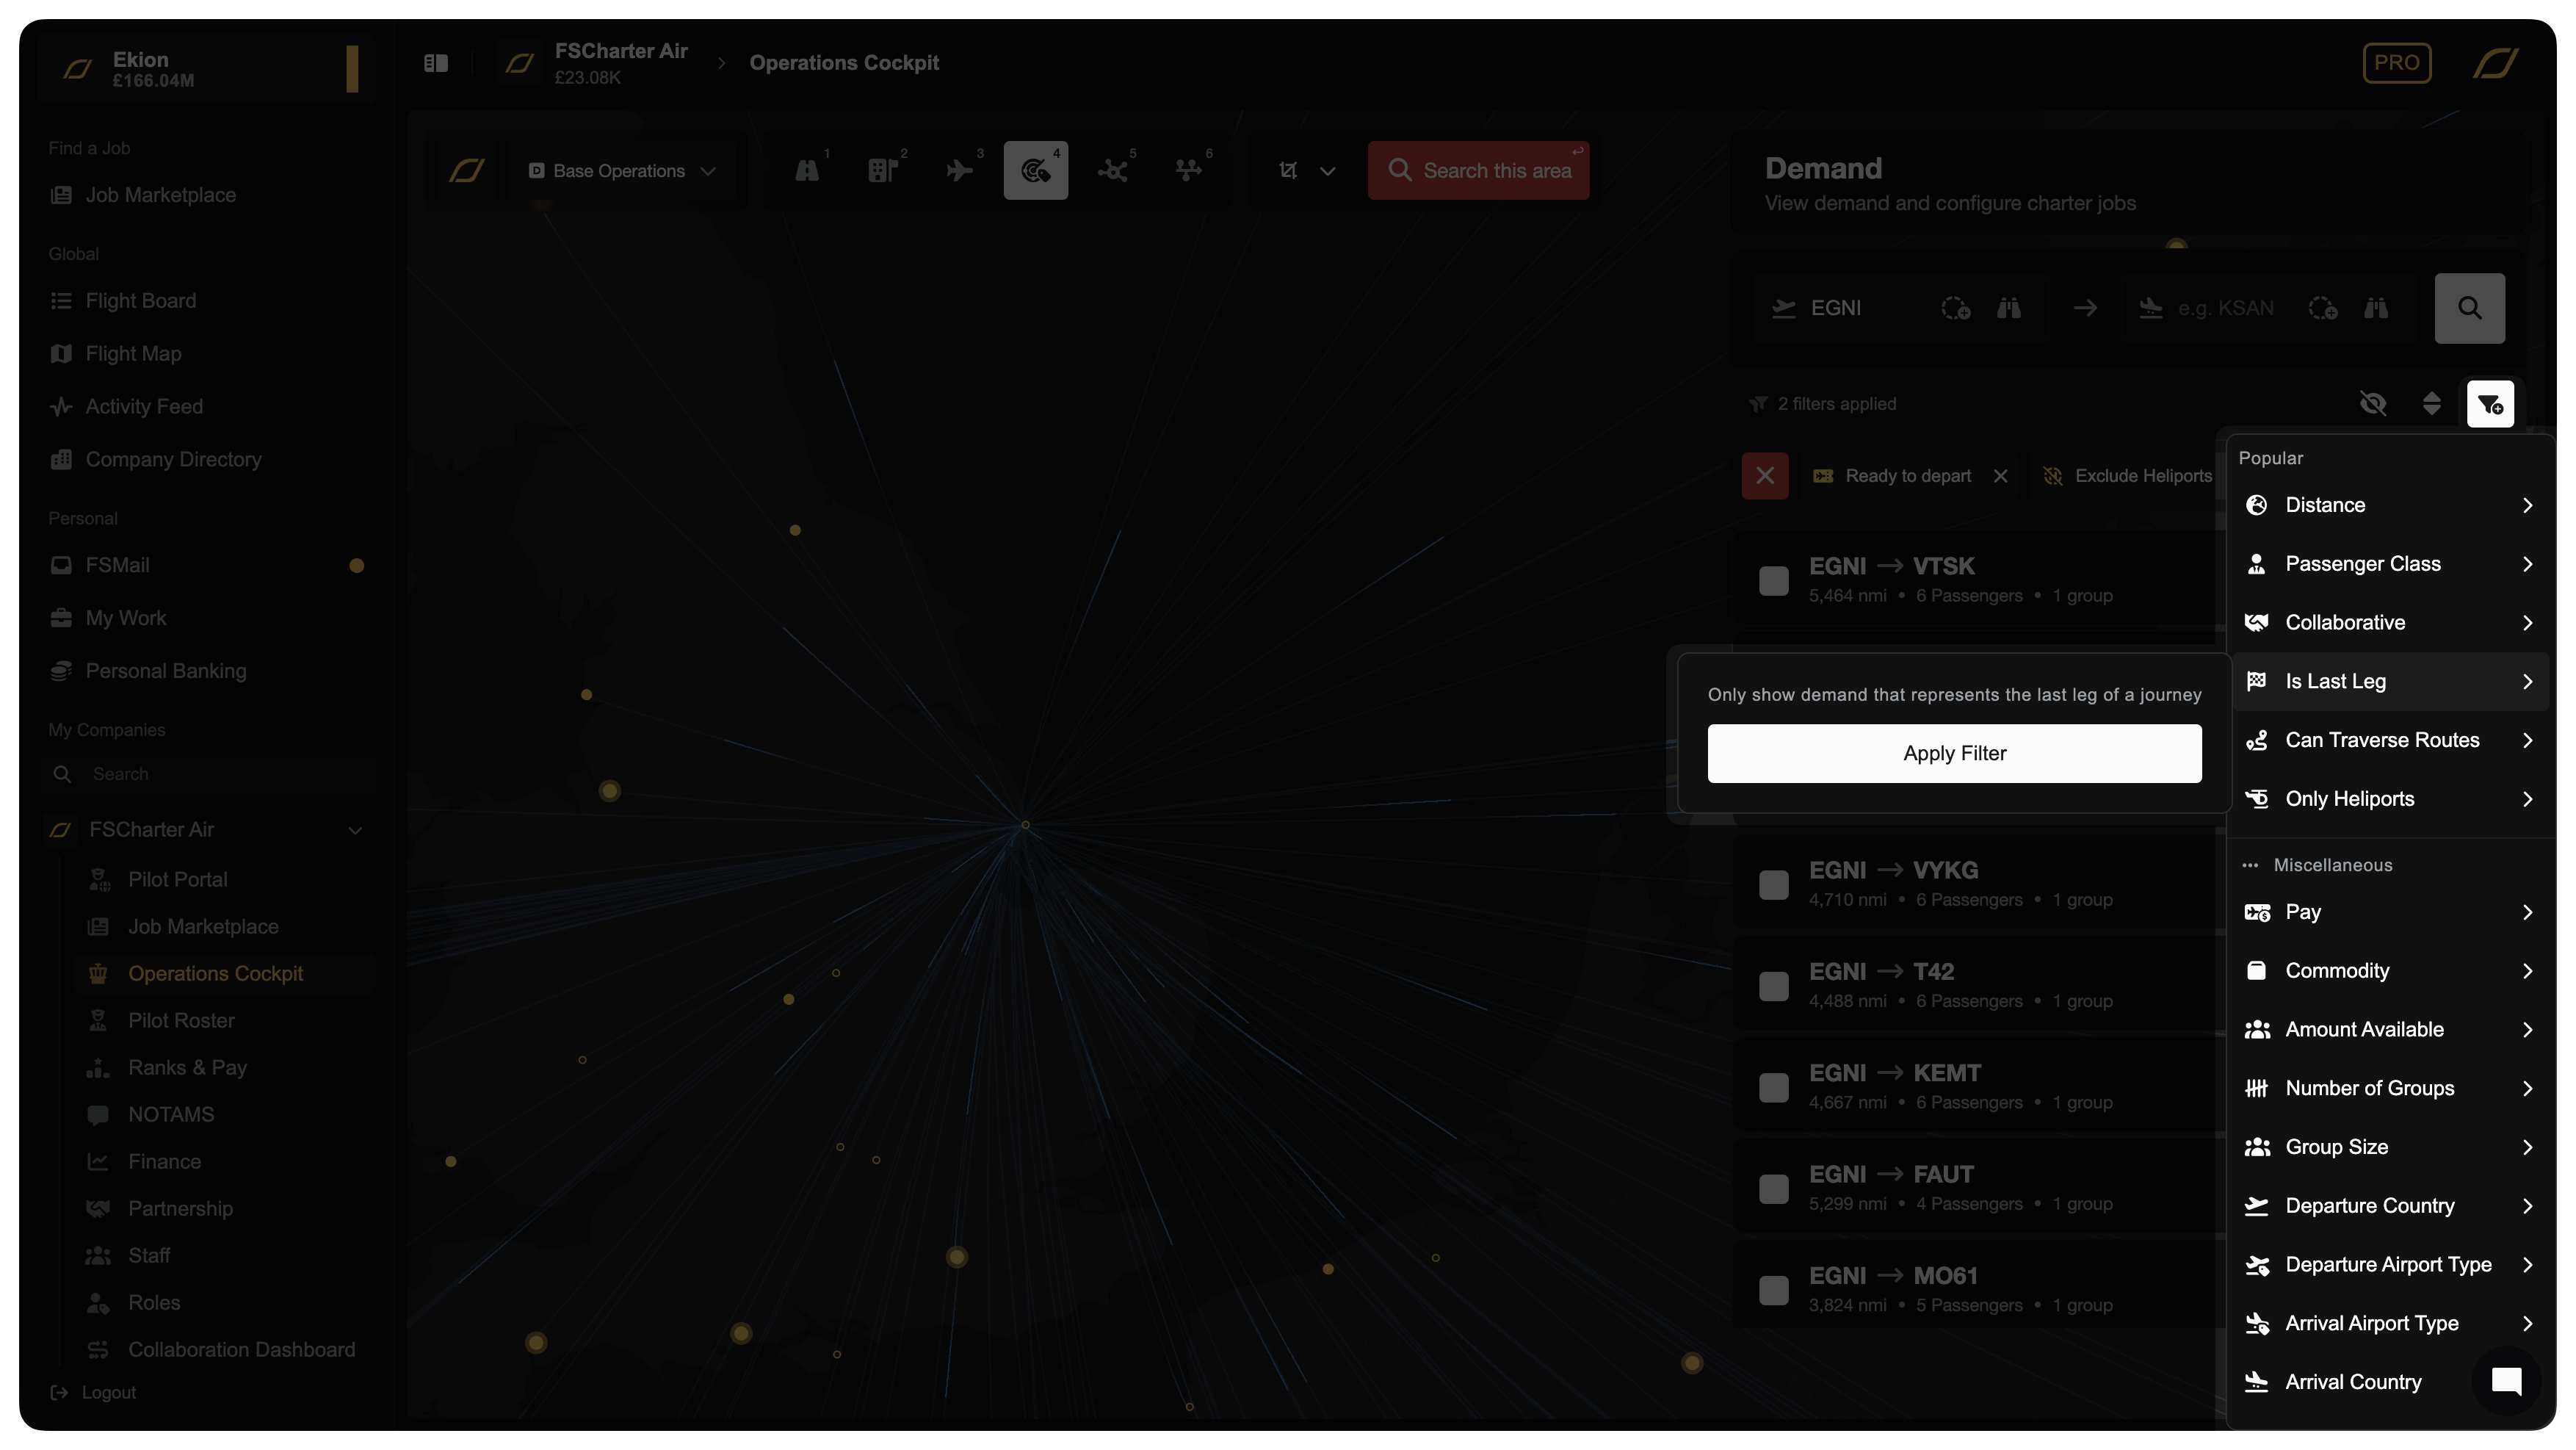Click the add filter funnel icon

point(2489,404)
